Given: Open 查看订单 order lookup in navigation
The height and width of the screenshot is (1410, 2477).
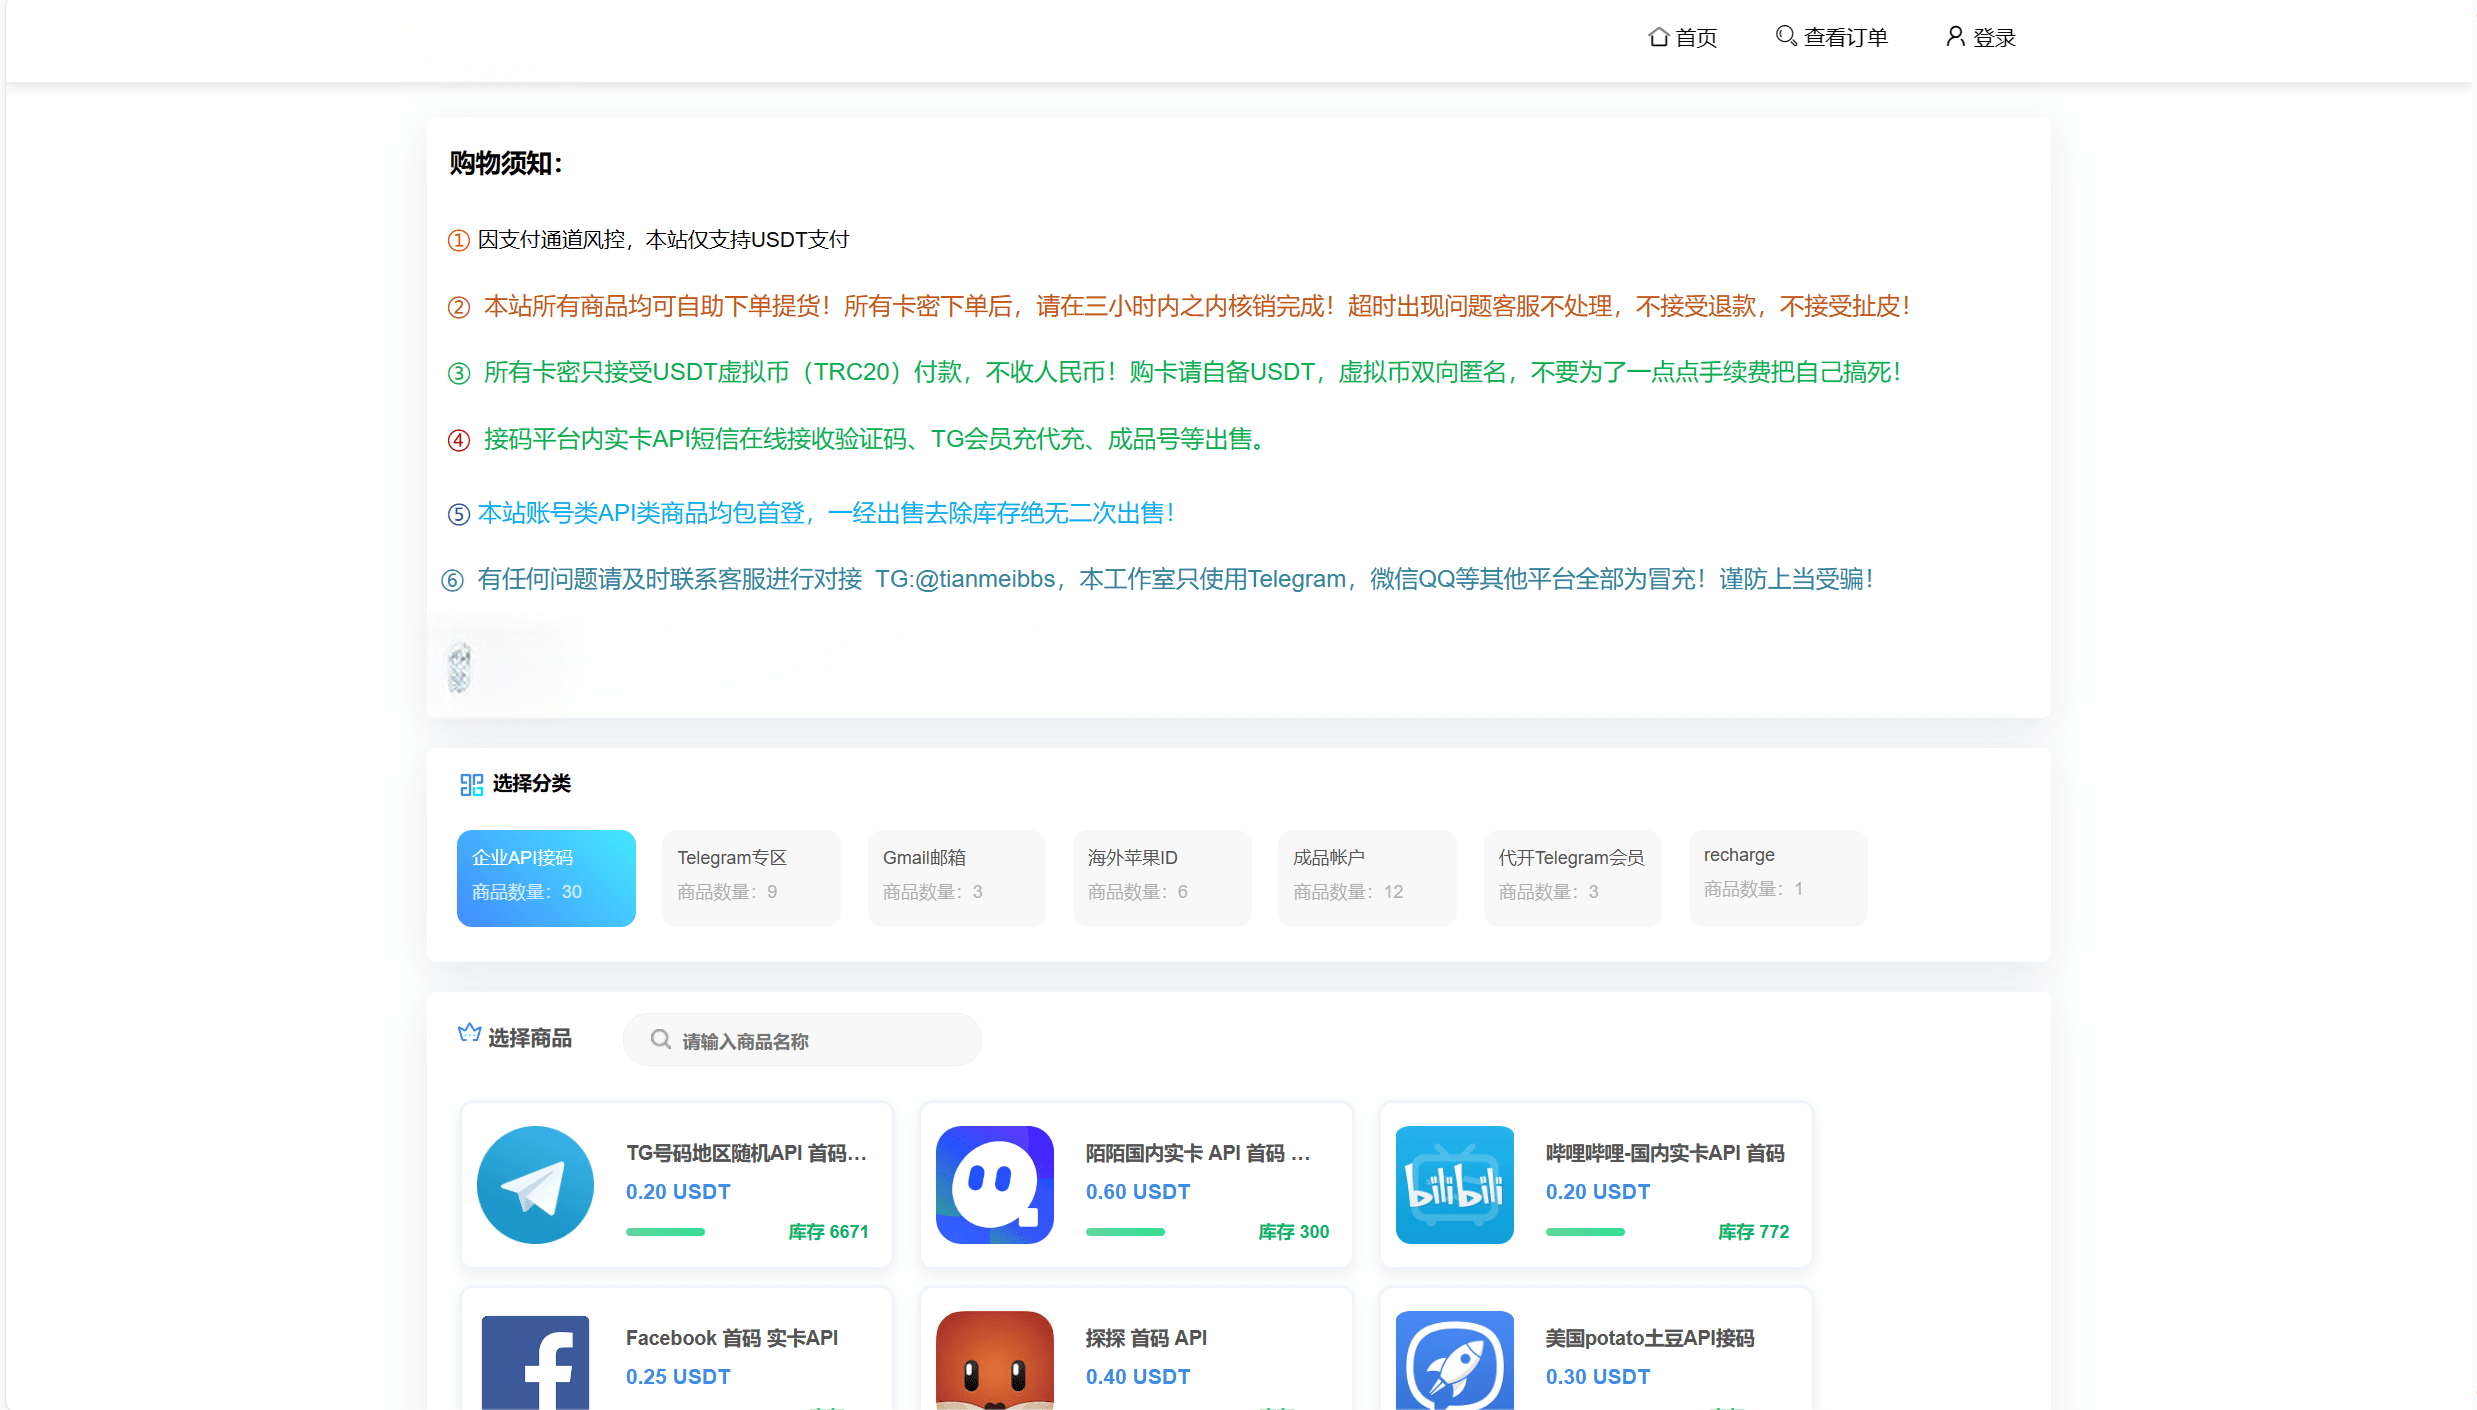Looking at the screenshot, I should click(1832, 37).
